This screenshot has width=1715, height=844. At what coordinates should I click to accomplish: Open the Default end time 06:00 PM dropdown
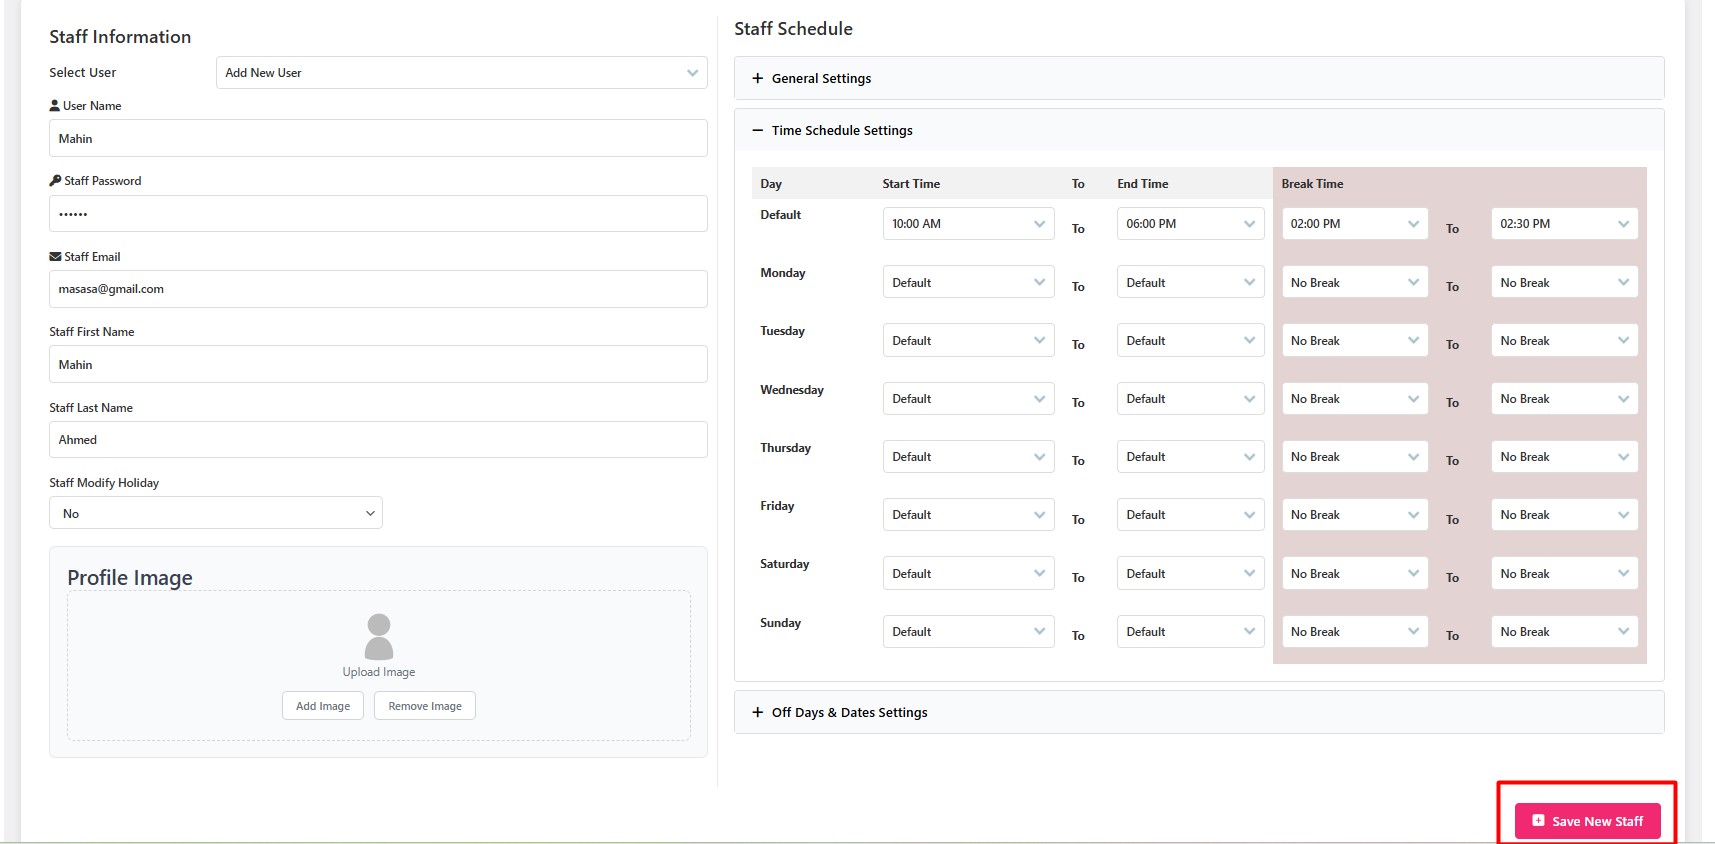[1189, 224]
